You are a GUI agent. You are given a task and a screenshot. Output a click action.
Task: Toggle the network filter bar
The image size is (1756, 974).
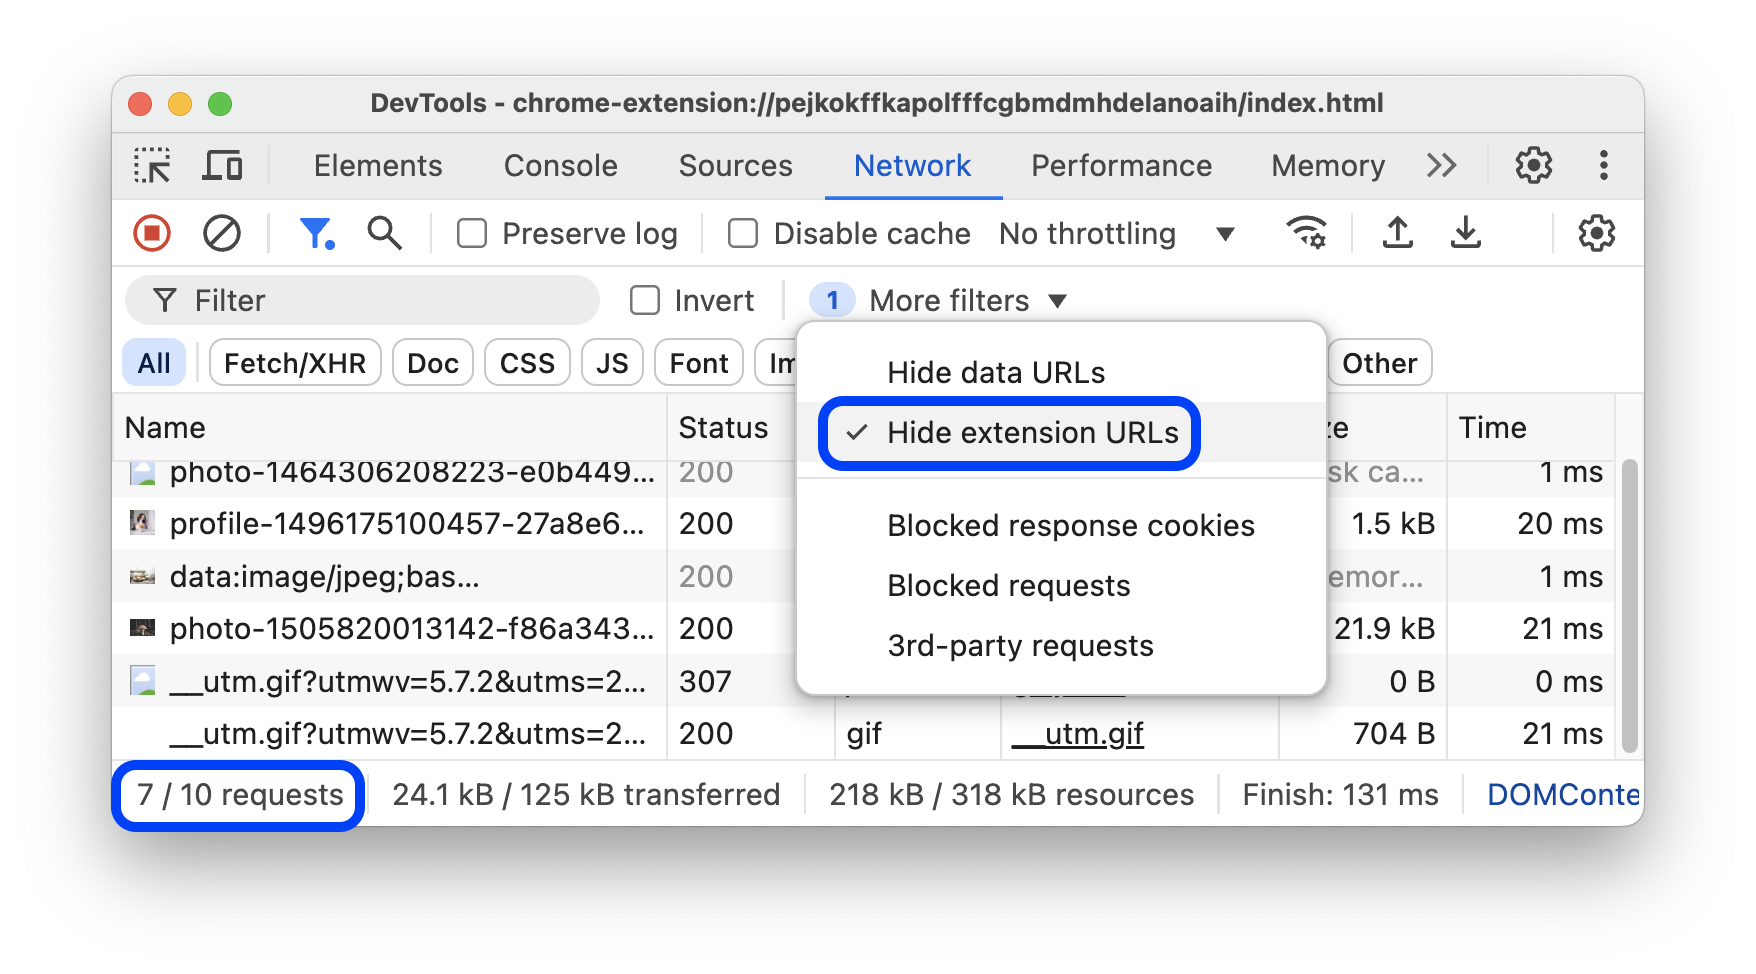coord(318,233)
